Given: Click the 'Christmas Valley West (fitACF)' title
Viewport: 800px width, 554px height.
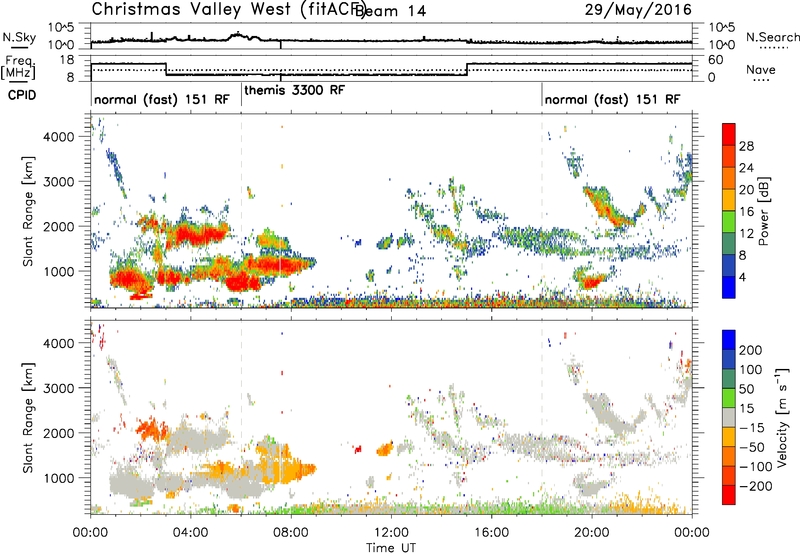Looking at the screenshot, I should coord(229,9).
